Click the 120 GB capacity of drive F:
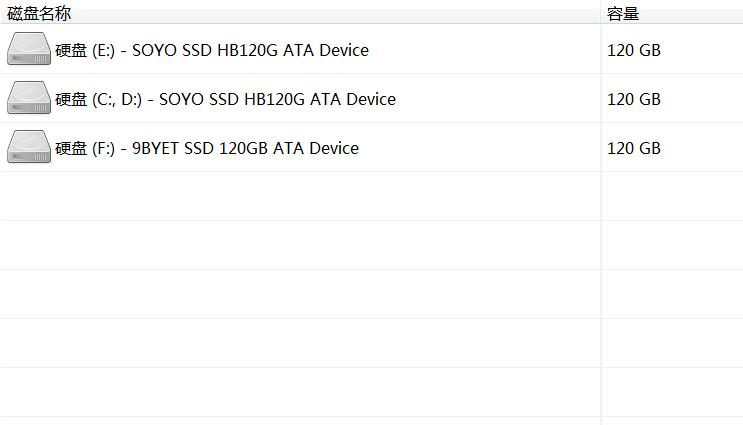The height and width of the screenshot is (425, 743). pyautogui.click(x=634, y=148)
